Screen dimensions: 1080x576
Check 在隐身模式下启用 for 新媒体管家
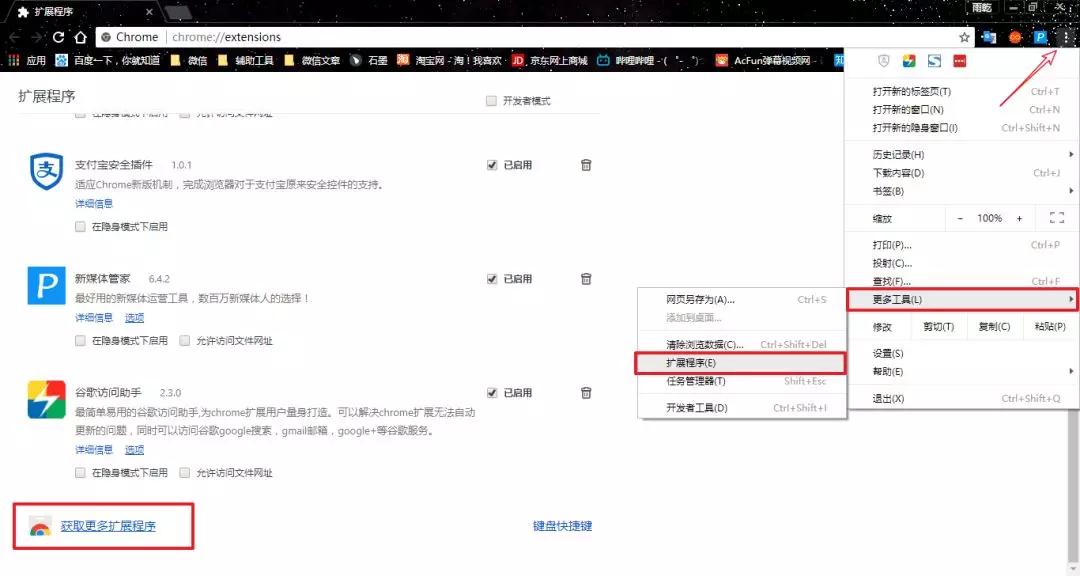pos(81,340)
